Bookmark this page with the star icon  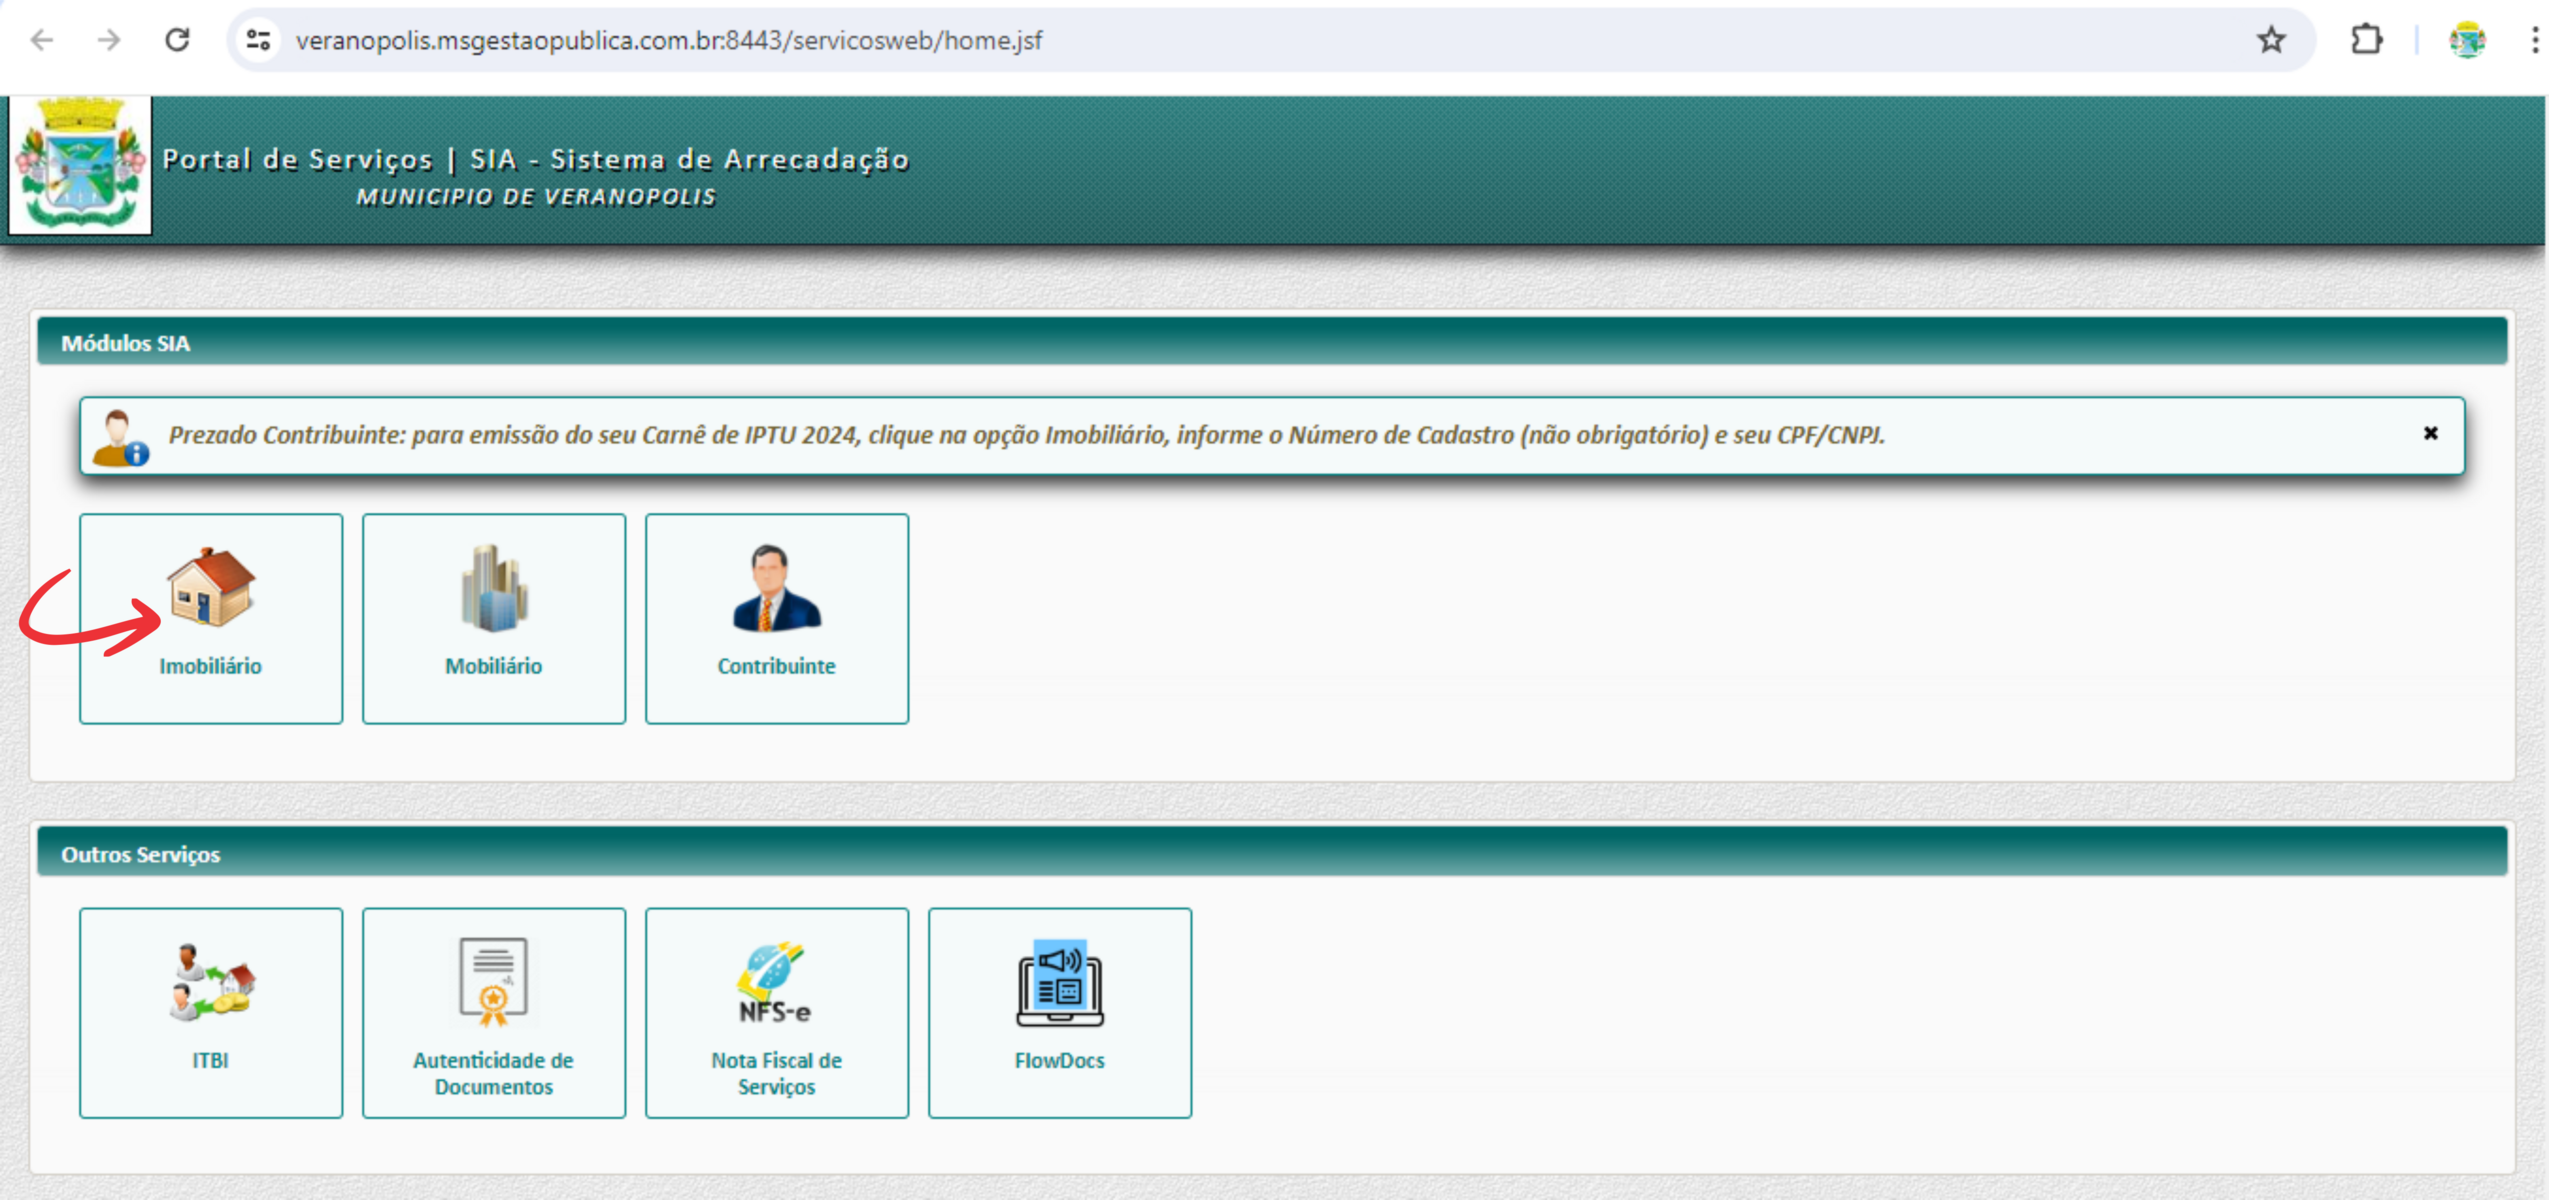[2271, 40]
